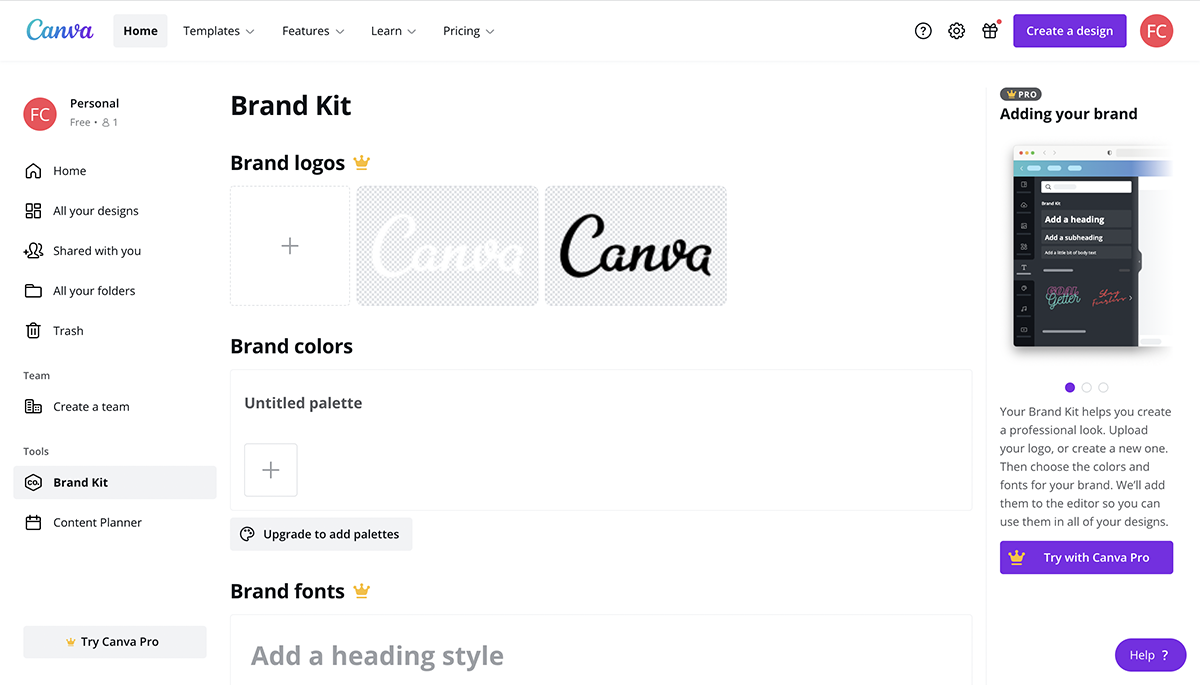The width and height of the screenshot is (1200, 685).
Task: Expand the Templates menu
Action: (x=218, y=31)
